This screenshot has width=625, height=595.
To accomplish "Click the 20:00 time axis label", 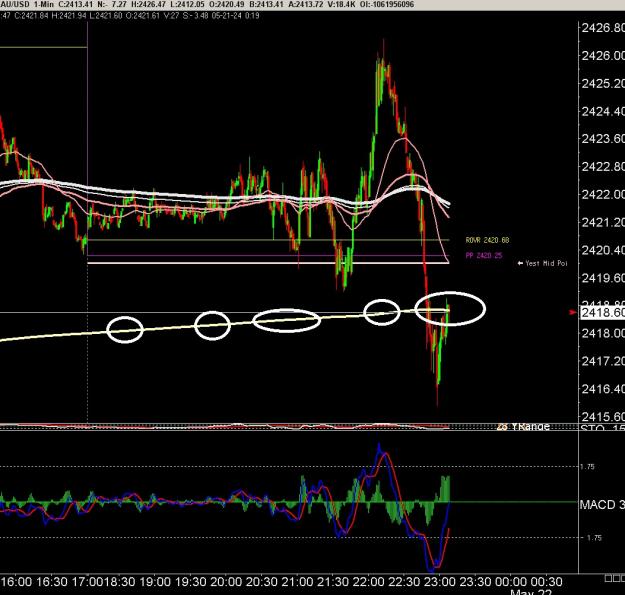I will (x=226, y=582).
